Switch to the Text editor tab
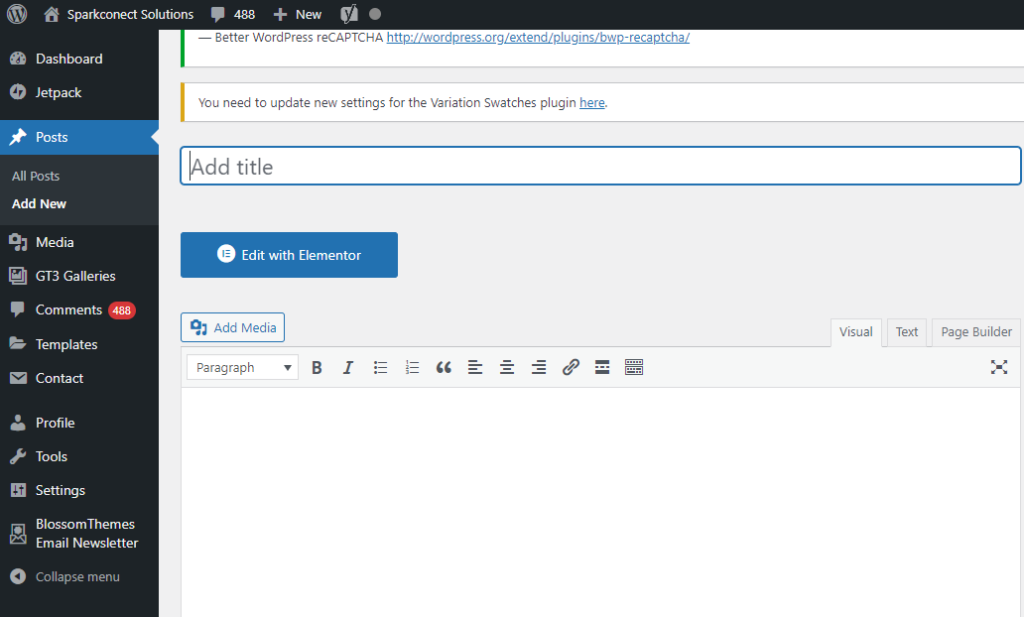1024x617 pixels. [906, 332]
